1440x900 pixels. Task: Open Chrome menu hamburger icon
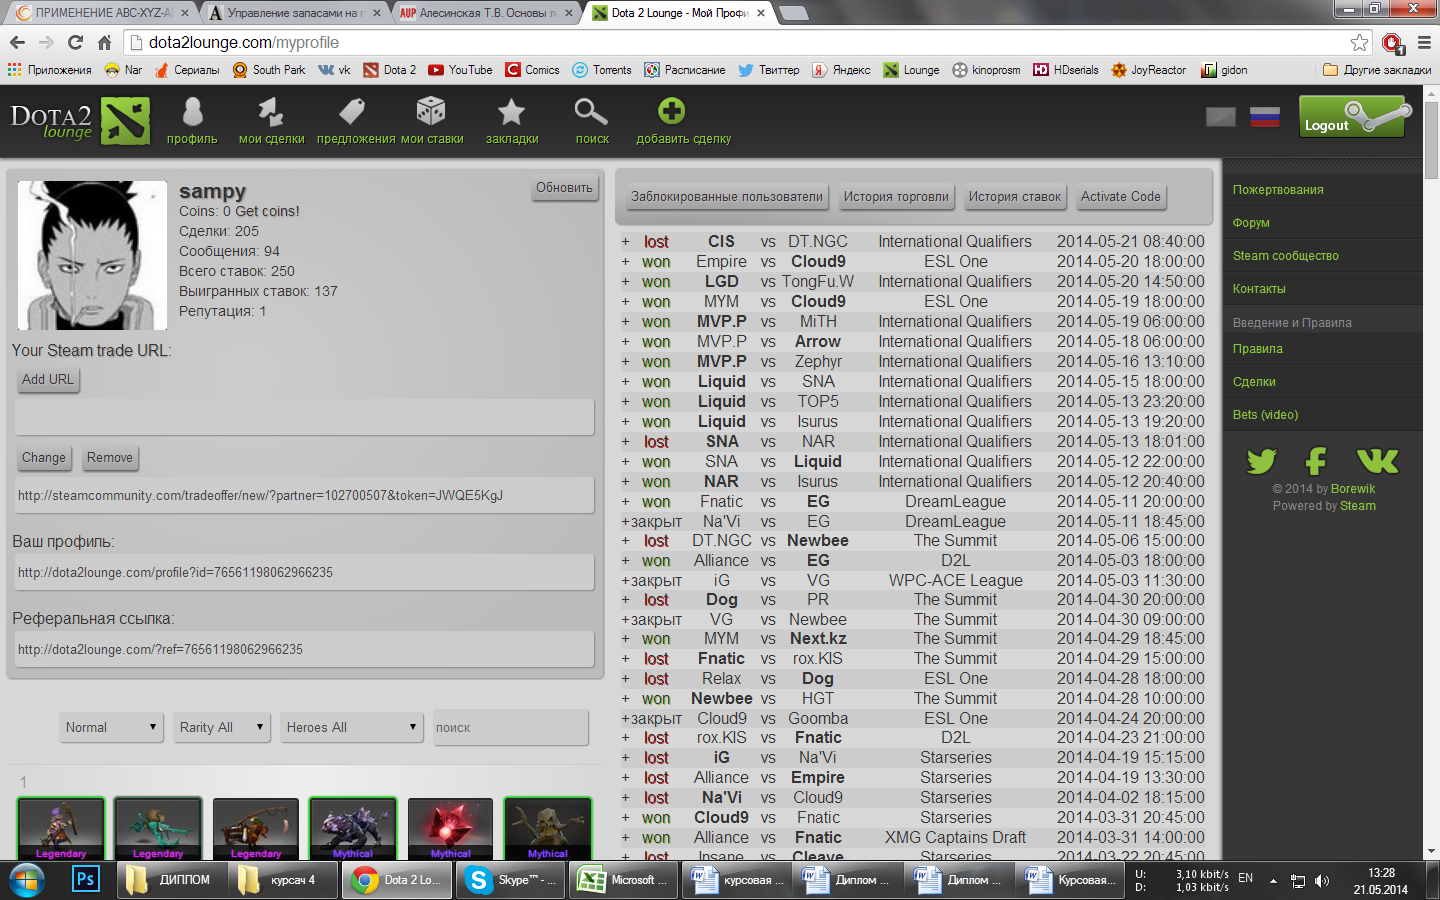pos(1424,42)
